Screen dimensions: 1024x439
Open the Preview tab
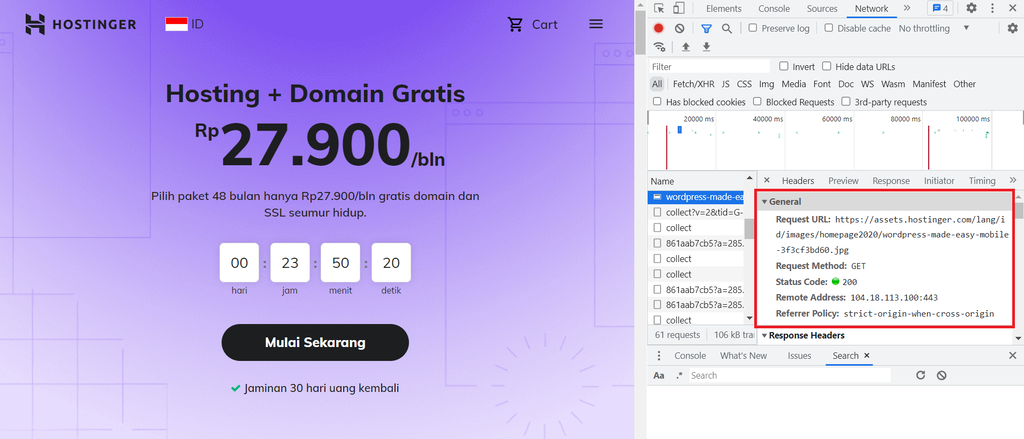[843, 180]
